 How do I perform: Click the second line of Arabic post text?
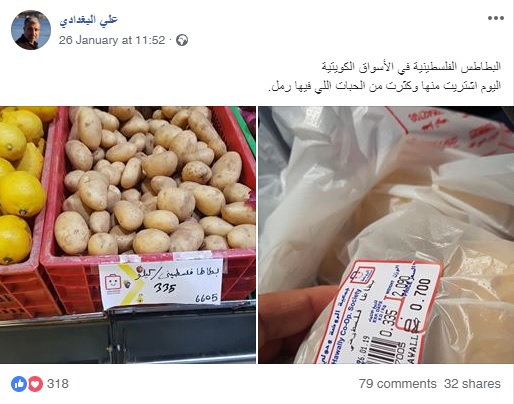pos(384,86)
